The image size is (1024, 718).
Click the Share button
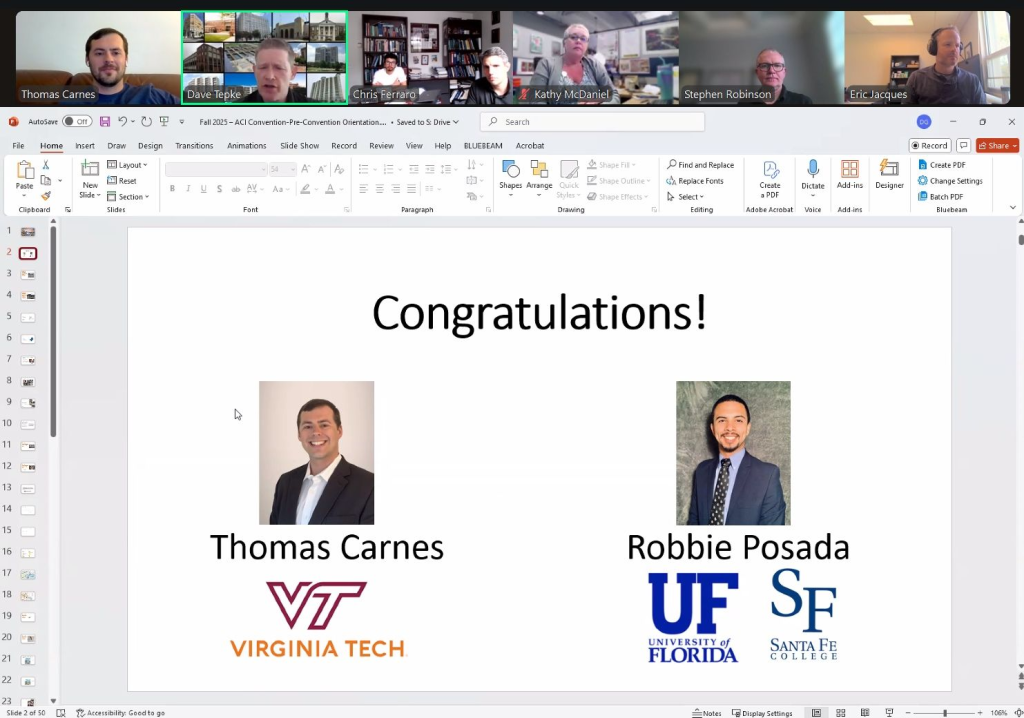(x=997, y=146)
